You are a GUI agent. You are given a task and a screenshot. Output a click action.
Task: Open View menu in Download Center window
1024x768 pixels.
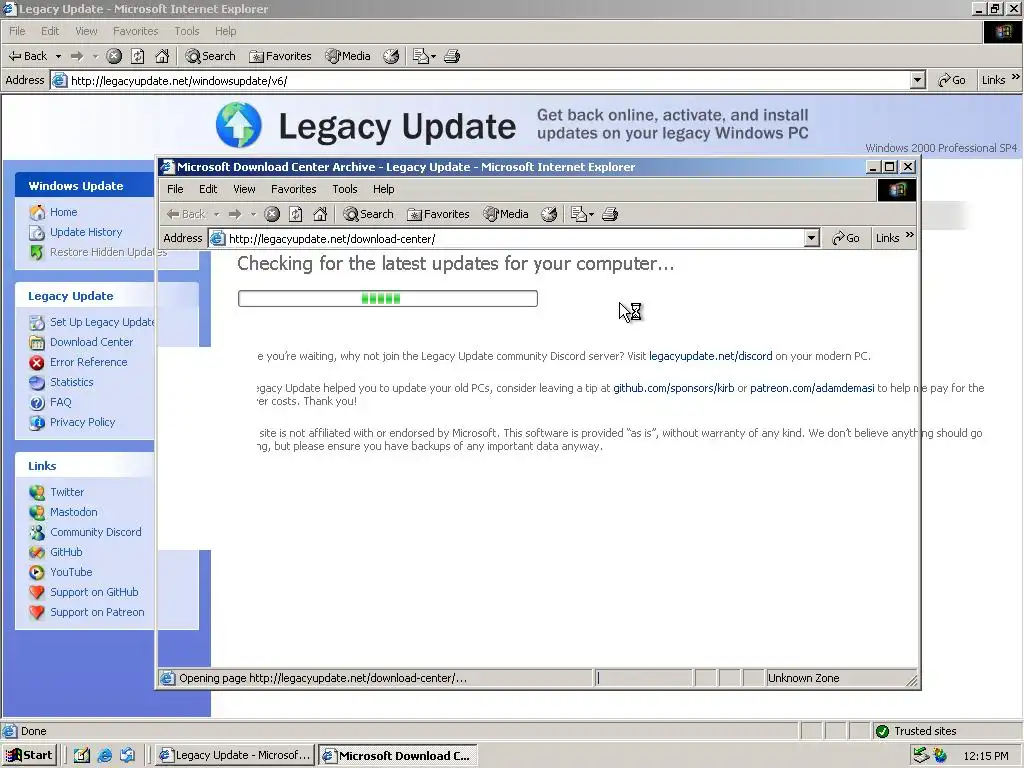244,189
